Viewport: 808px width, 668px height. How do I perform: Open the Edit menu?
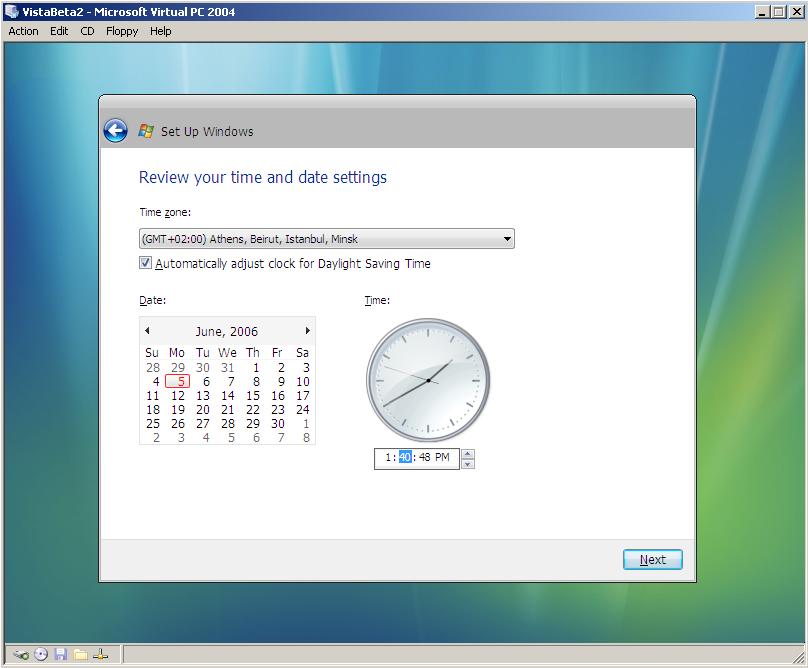click(x=59, y=31)
